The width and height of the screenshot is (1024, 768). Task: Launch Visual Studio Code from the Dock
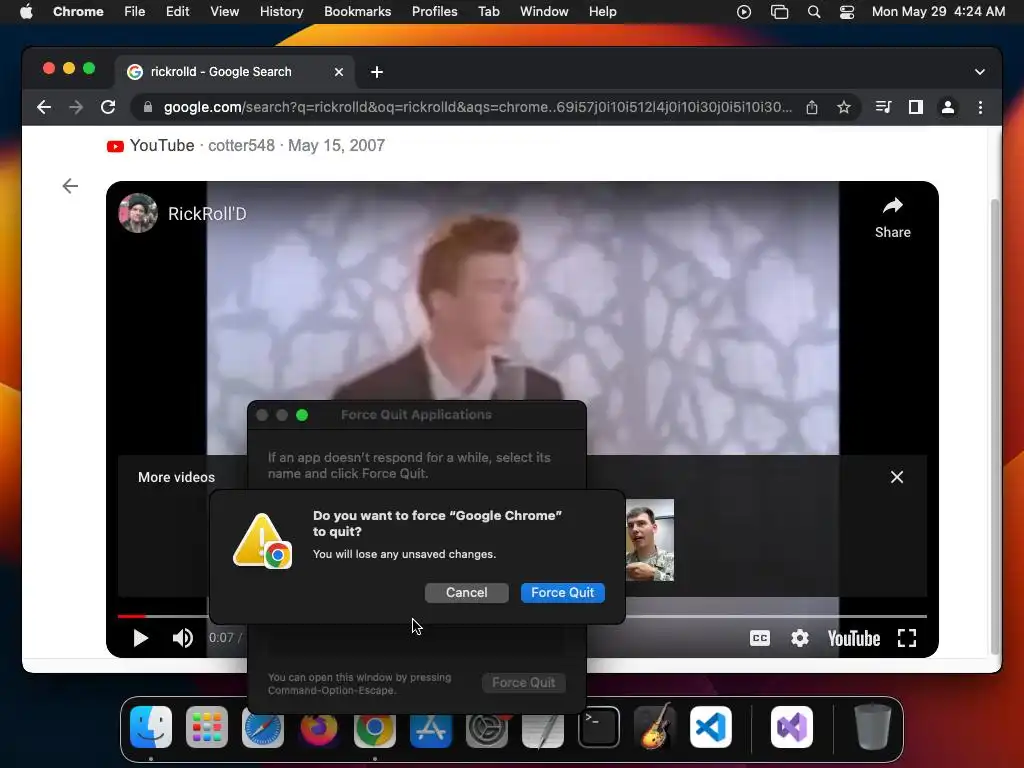pyautogui.click(x=711, y=727)
